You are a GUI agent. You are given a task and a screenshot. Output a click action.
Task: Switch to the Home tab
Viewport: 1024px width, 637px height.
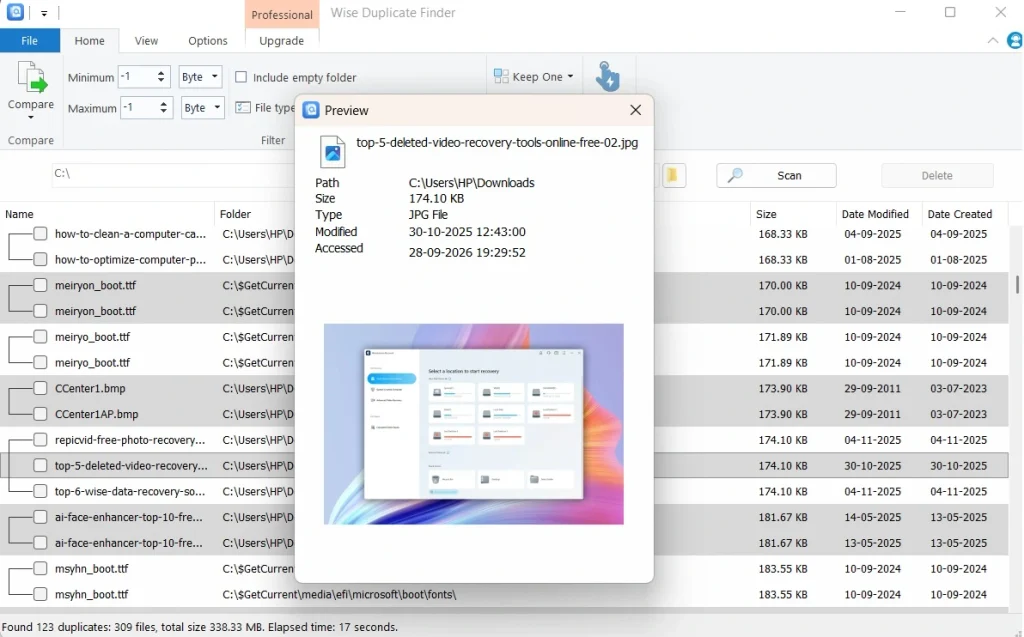[89, 41]
